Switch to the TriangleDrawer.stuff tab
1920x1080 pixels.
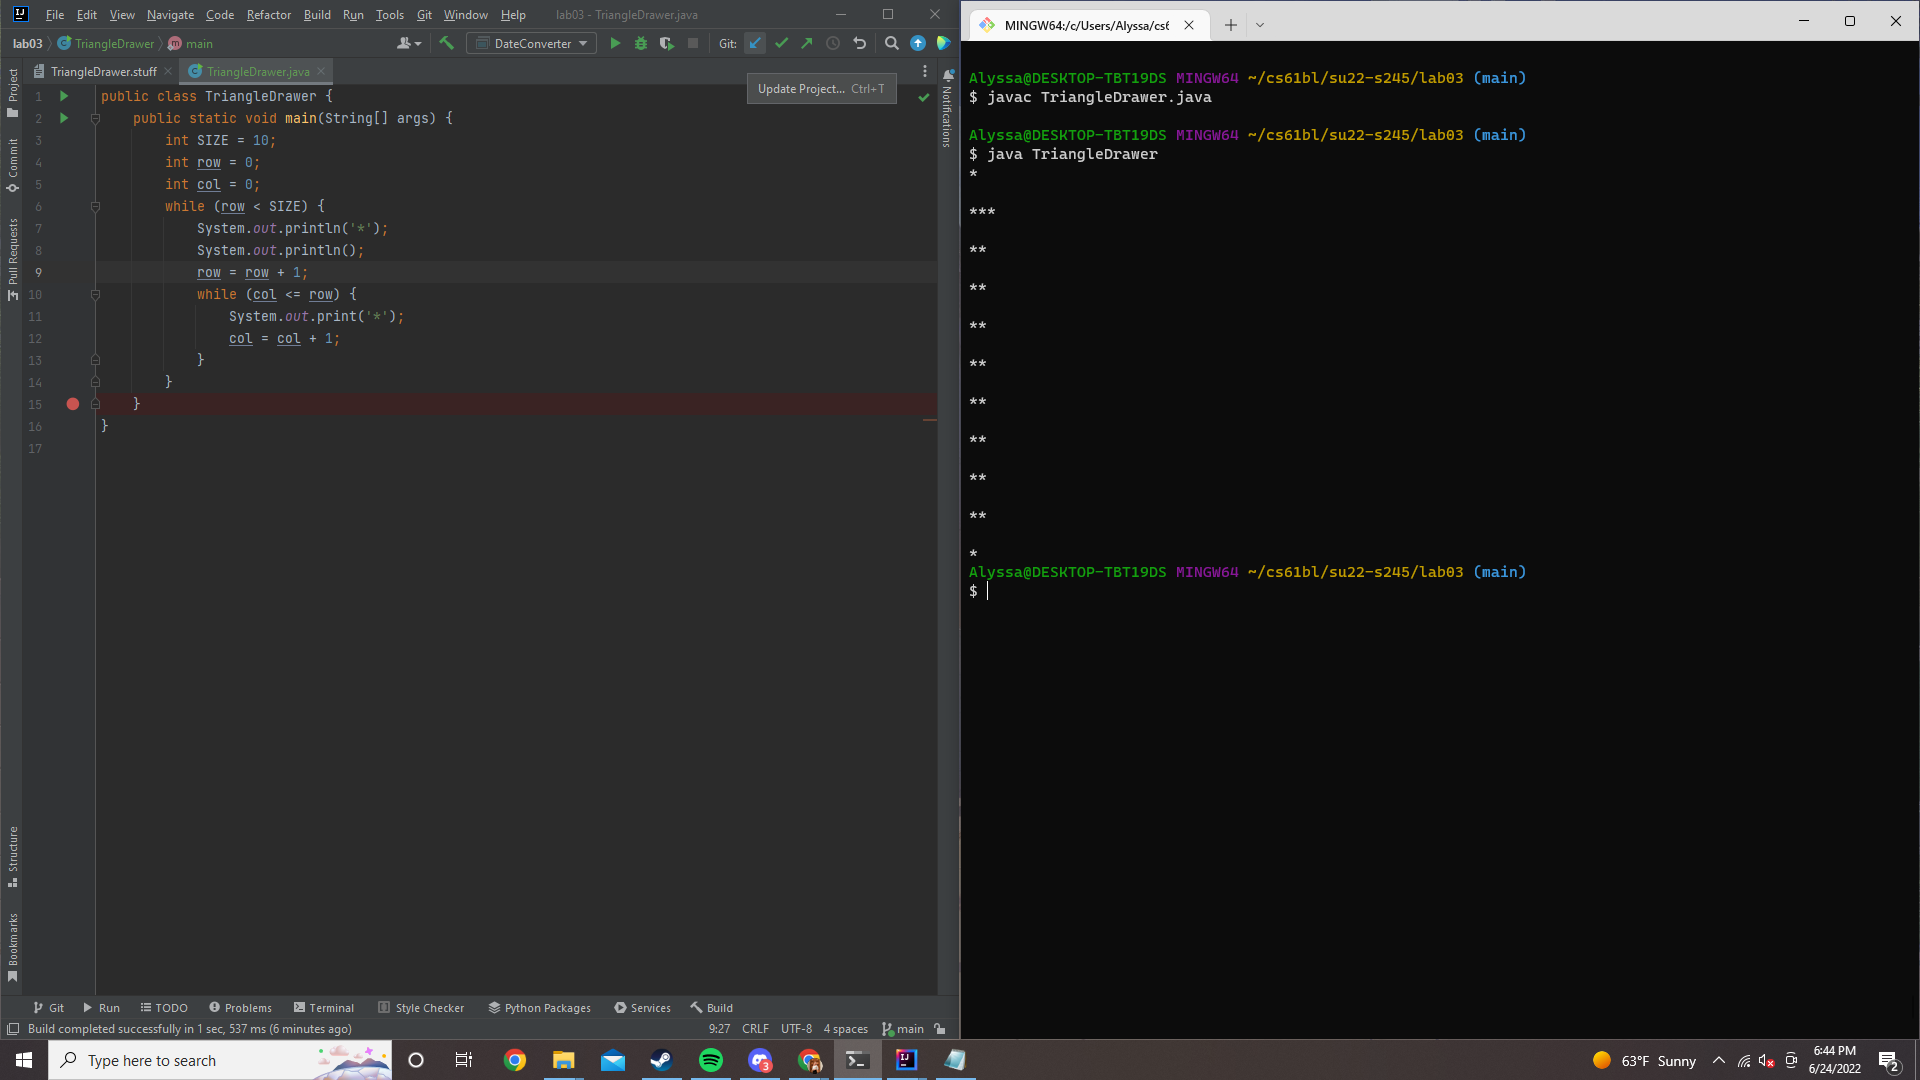103,71
